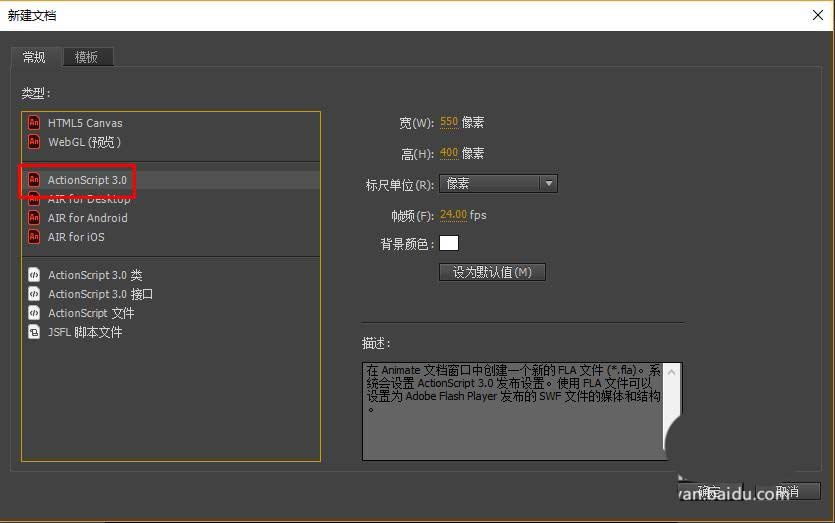
Task: Open the 标尺单位 dropdown showing 像素
Action: coord(498,184)
